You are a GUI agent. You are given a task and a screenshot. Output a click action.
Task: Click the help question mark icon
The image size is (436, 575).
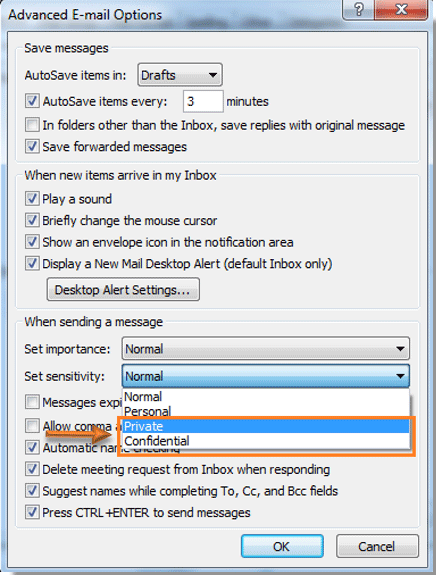click(x=358, y=9)
